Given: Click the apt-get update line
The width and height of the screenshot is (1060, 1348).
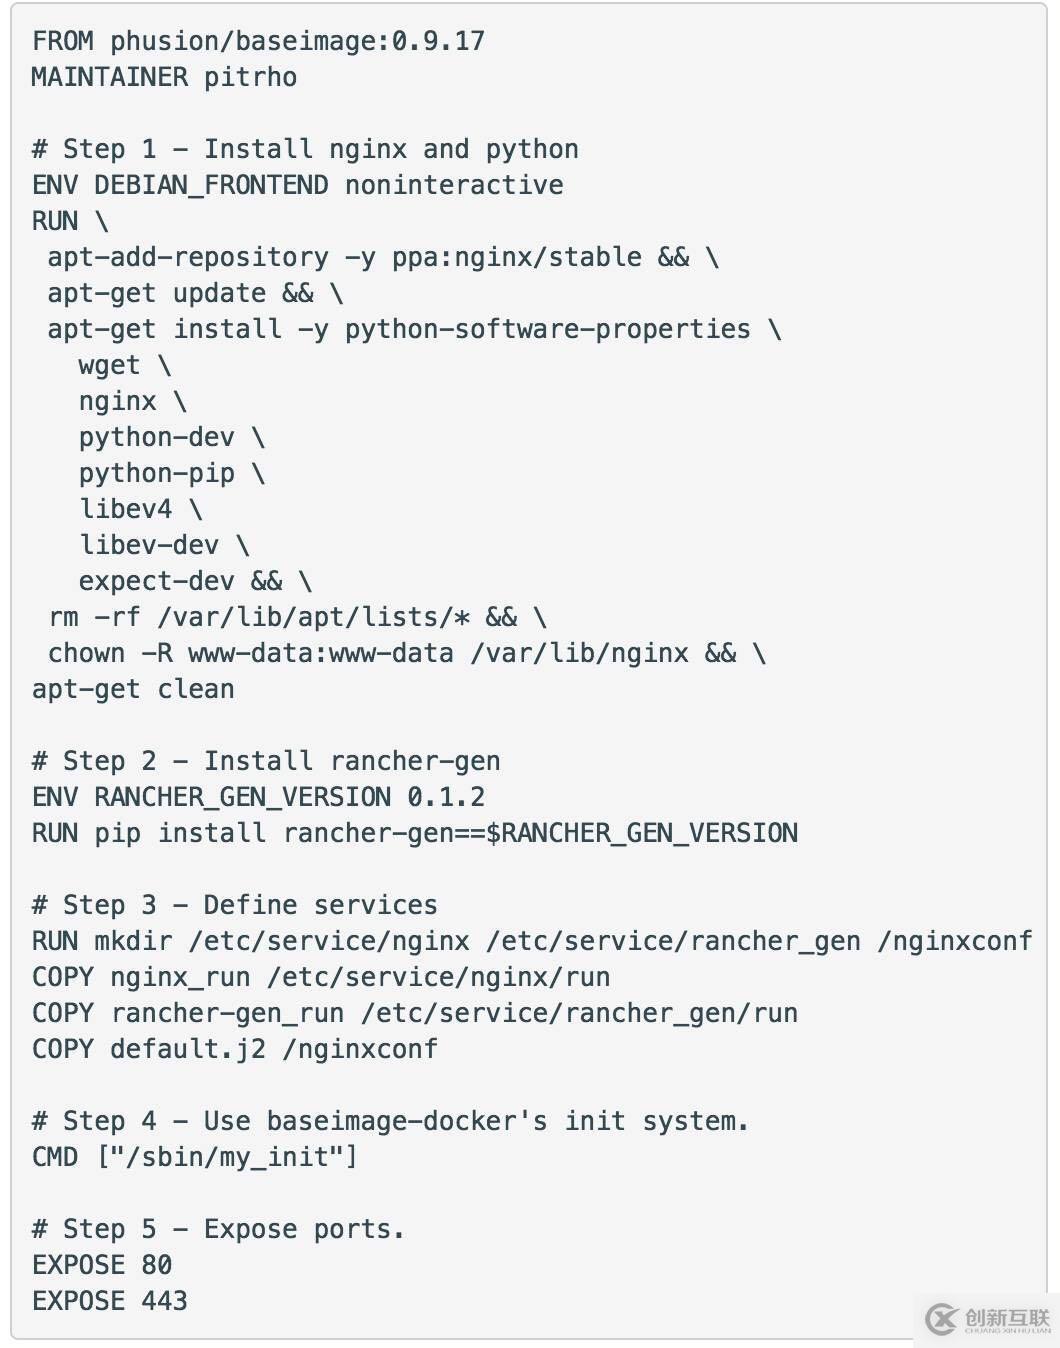Looking at the screenshot, I should 195,293.
